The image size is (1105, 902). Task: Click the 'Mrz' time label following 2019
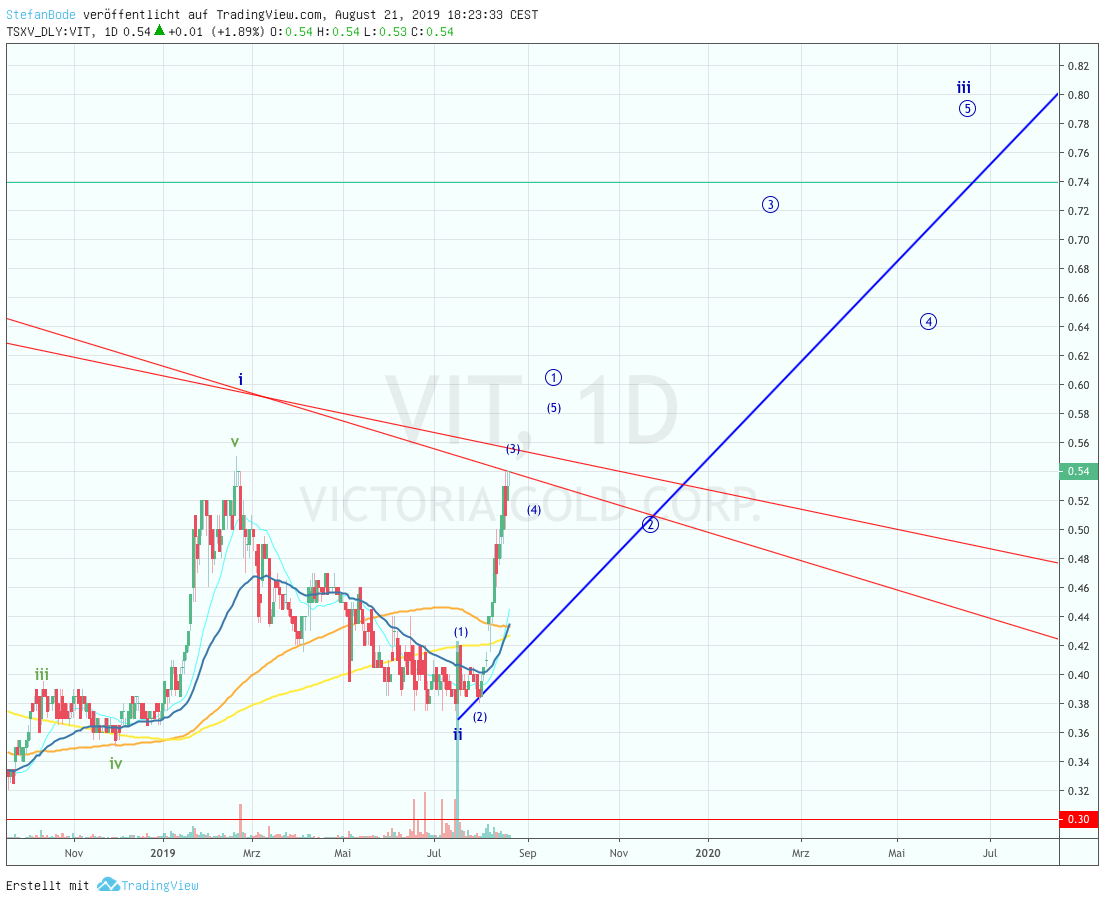pos(252,853)
